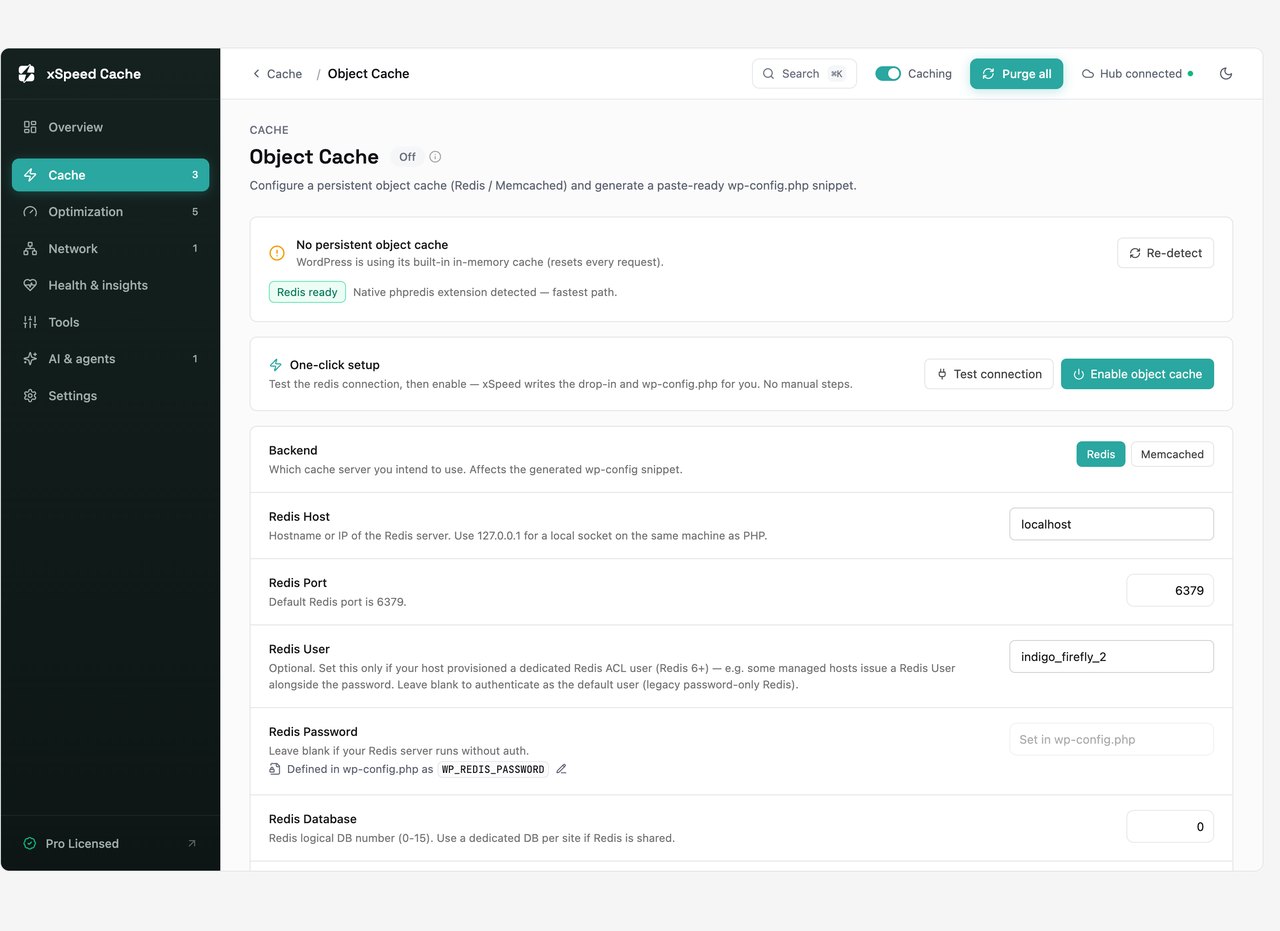Viewport: 1280px width, 931px height.
Task: Select Cache in the sidebar
Action: pyautogui.click(x=110, y=175)
